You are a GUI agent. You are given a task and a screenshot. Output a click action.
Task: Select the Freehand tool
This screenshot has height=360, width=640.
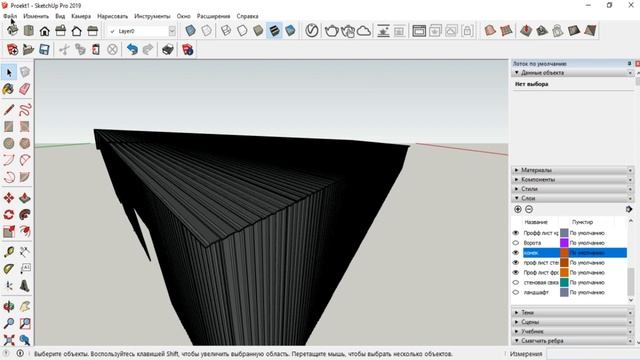click(25, 109)
